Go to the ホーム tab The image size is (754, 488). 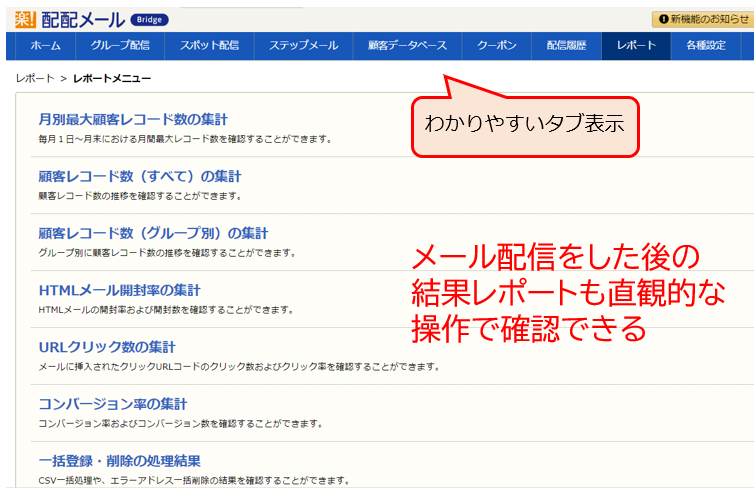46,46
